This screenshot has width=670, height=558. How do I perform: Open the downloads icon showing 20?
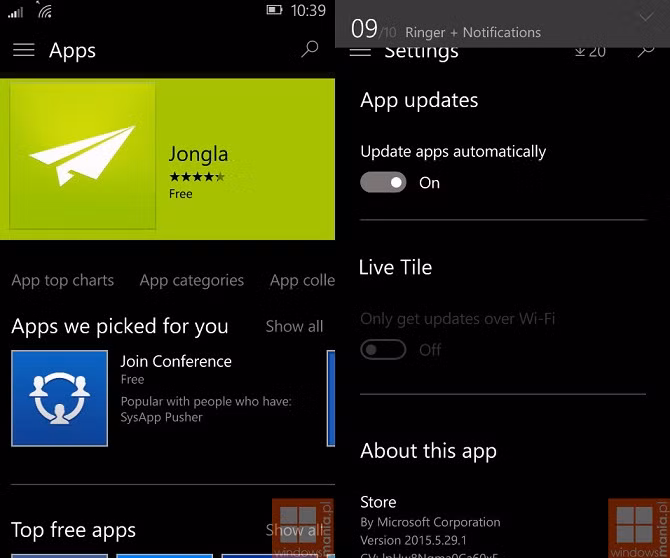click(x=590, y=51)
